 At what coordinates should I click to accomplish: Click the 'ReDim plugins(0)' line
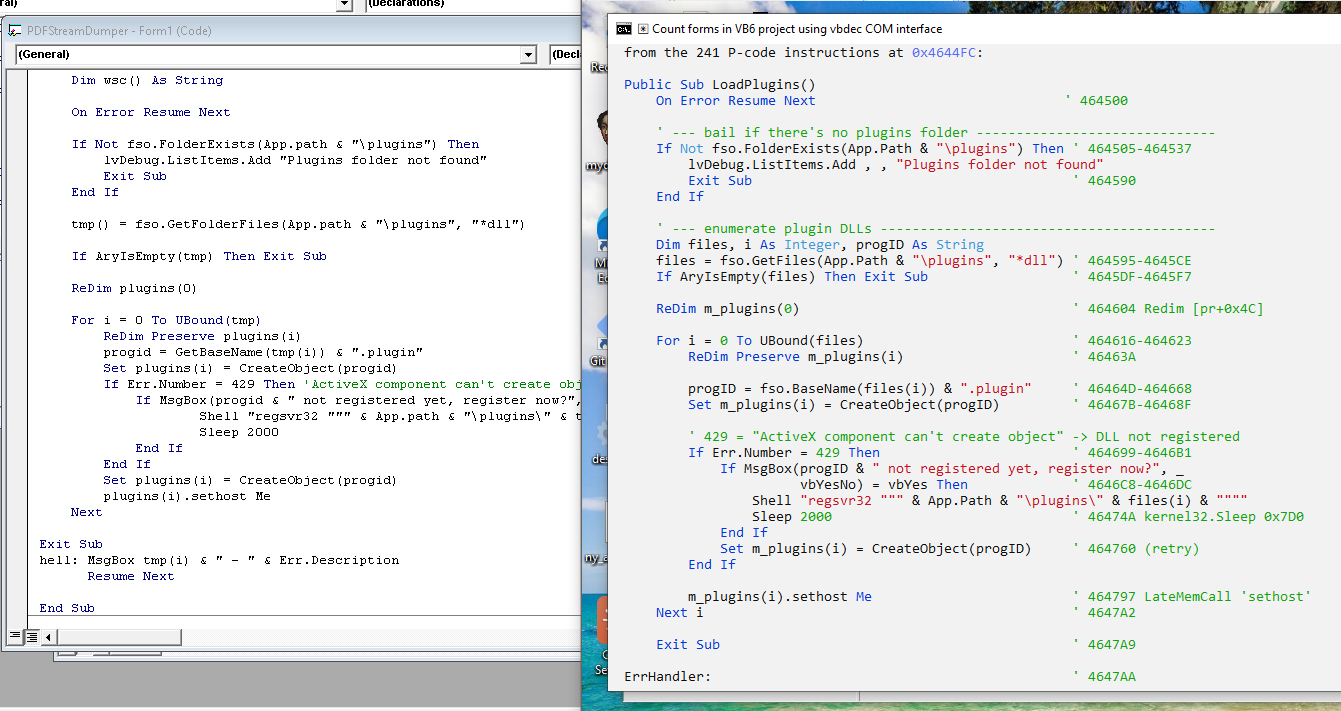(134, 288)
